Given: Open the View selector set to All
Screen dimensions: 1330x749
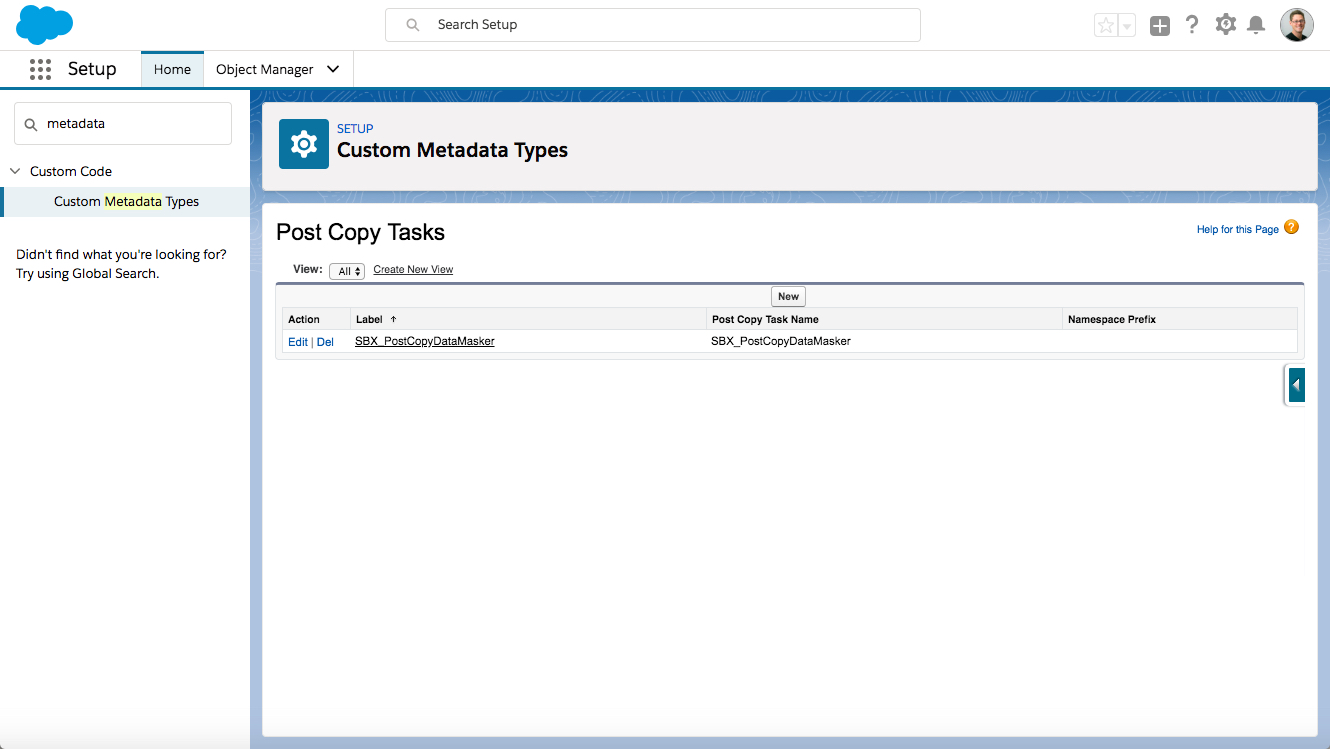Looking at the screenshot, I should click(x=347, y=271).
